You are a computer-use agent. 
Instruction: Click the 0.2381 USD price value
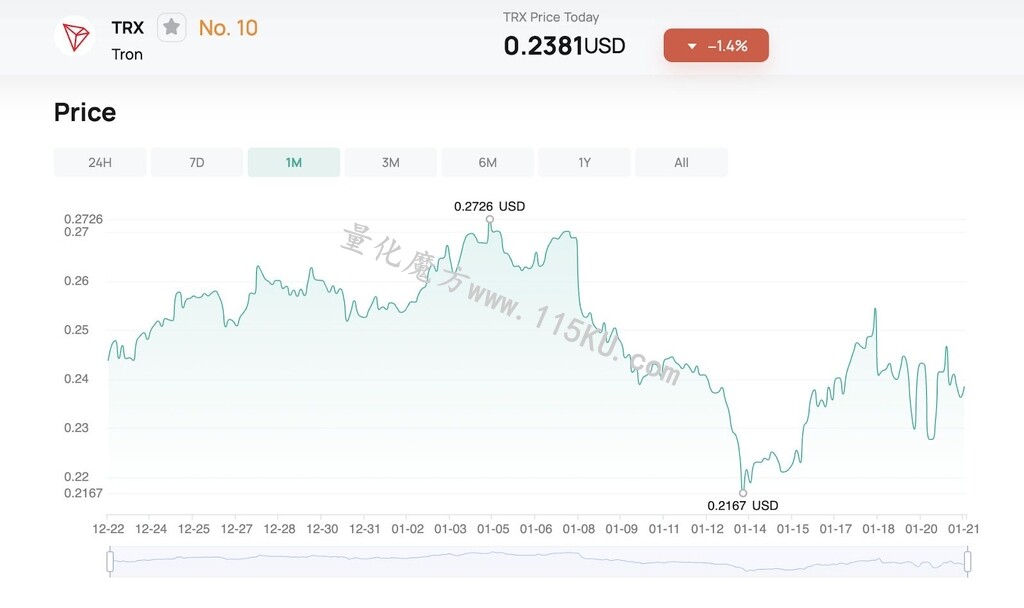pyautogui.click(x=564, y=46)
